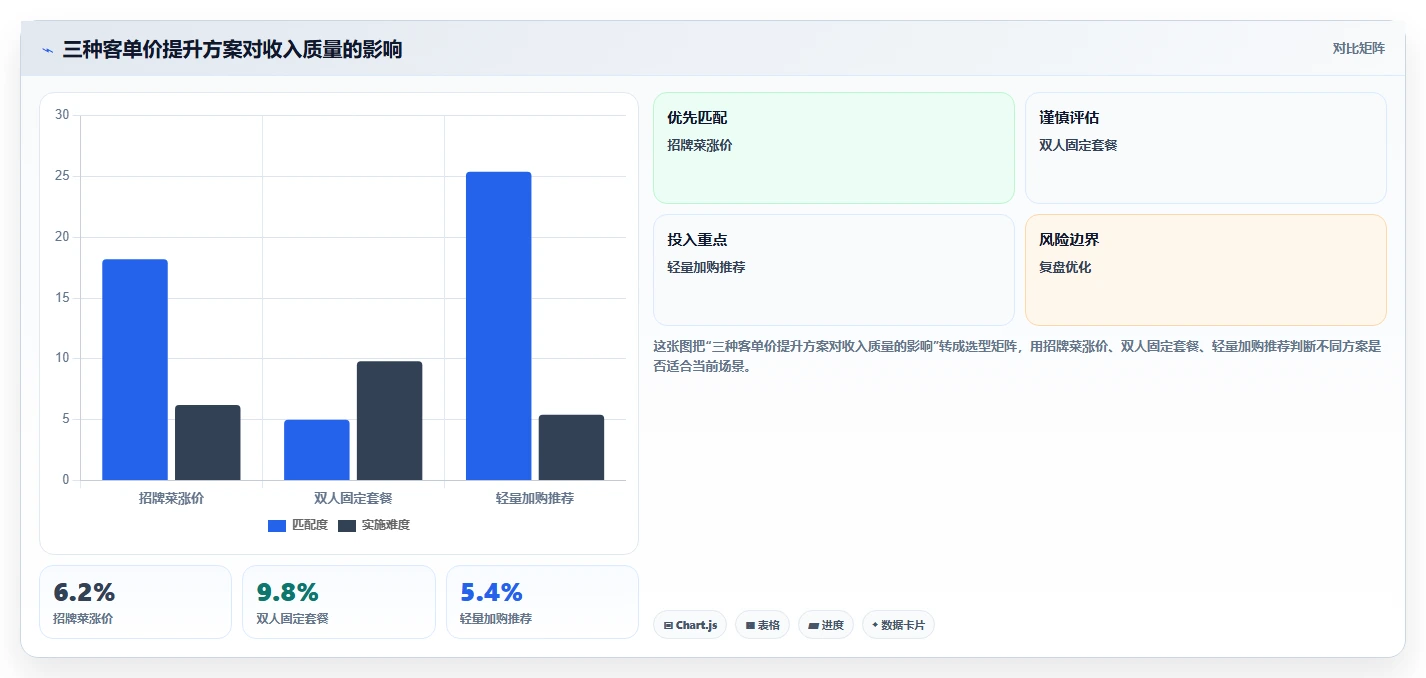Click the y-axis value 30
The width and height of the screenshot is (1426, 678).
tap(62, 115)
